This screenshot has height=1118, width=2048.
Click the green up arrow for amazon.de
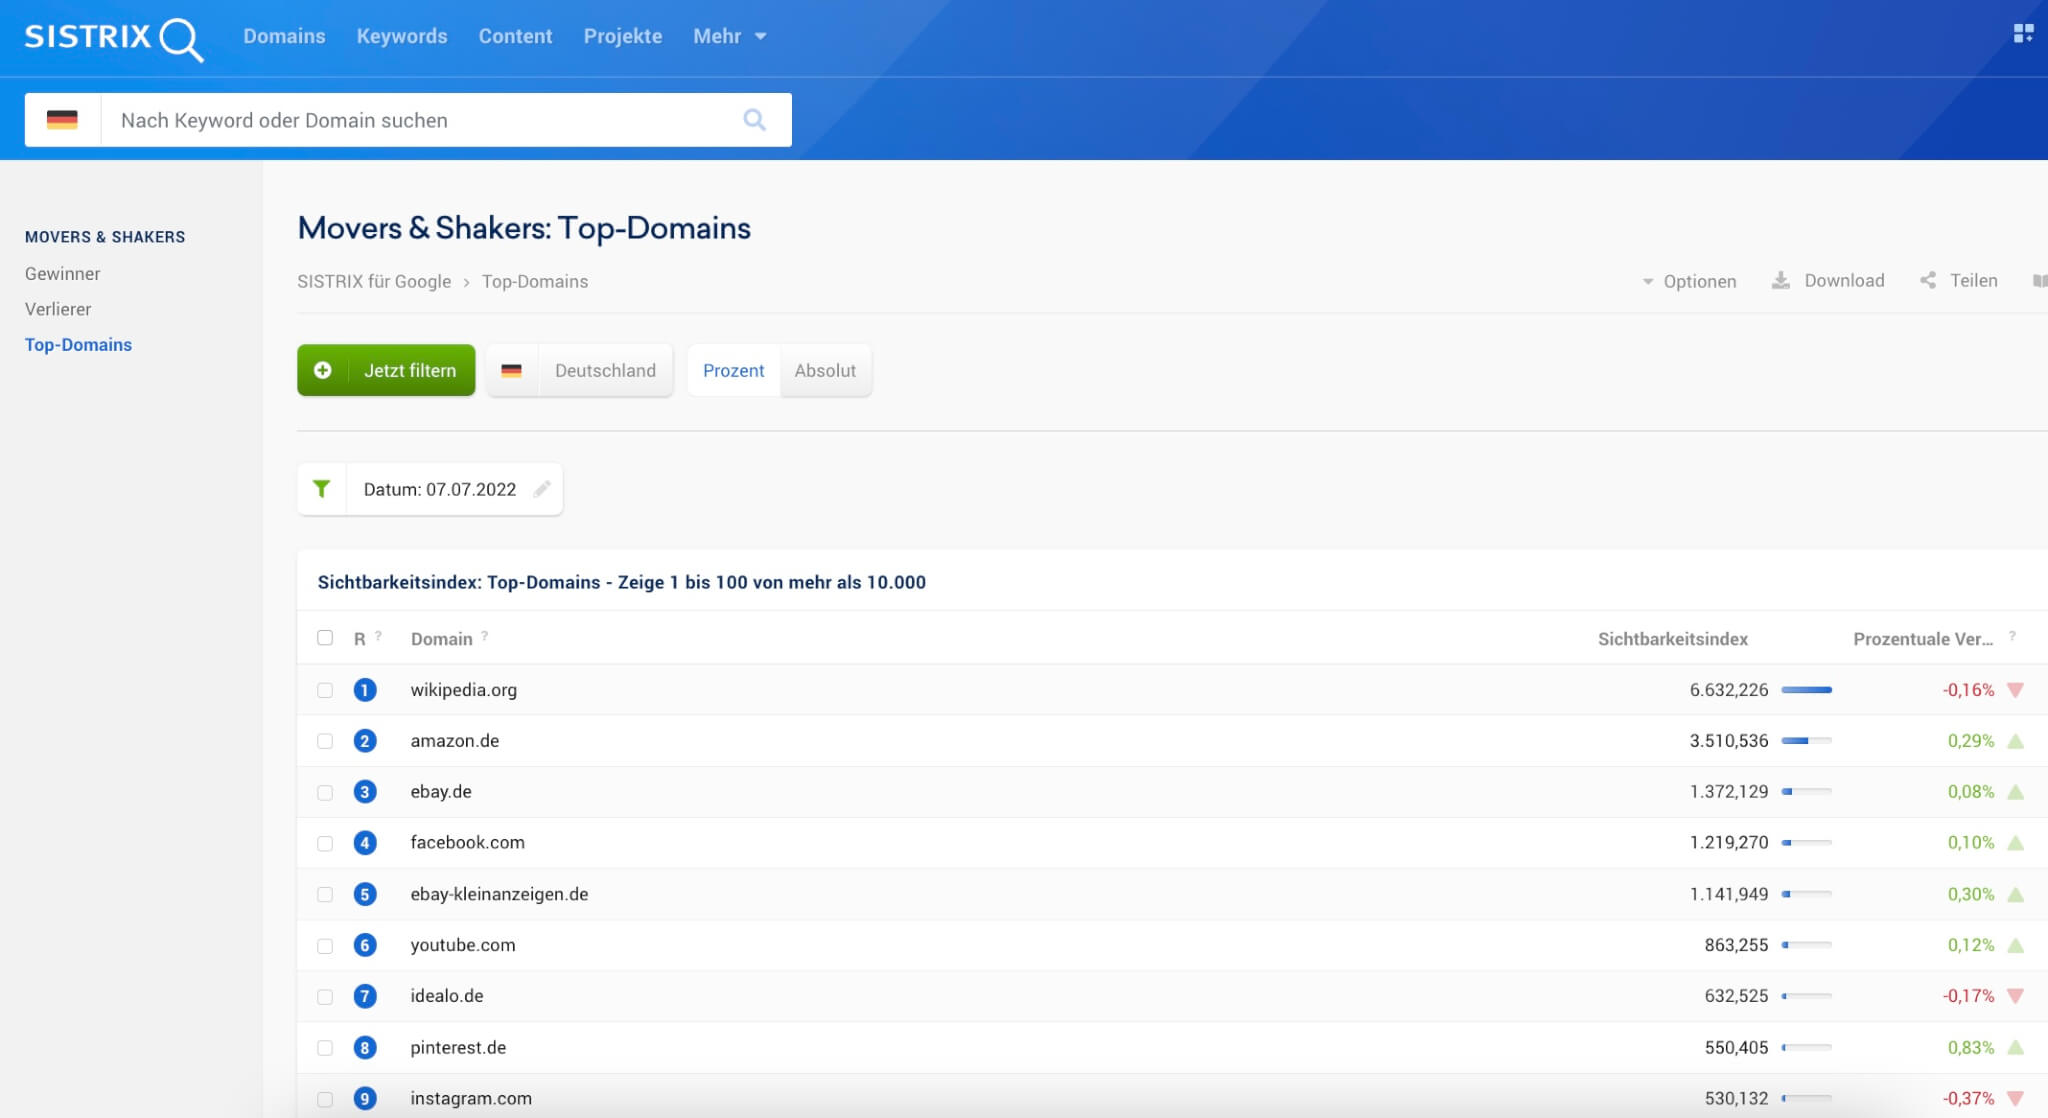(x=2015, y=741)
